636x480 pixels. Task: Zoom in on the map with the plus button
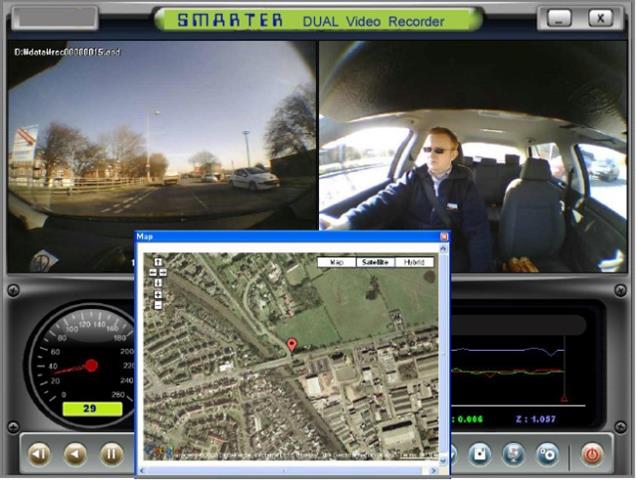click(x=158, y=295)
